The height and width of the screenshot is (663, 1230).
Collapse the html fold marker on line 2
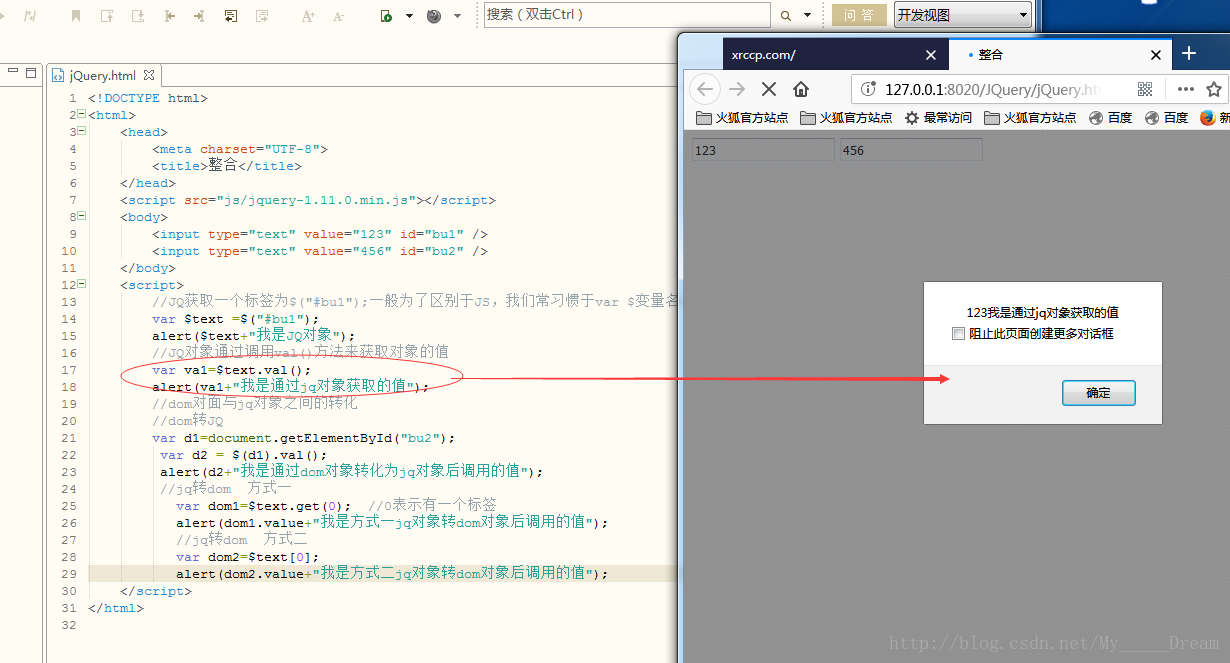click(81, 115)
